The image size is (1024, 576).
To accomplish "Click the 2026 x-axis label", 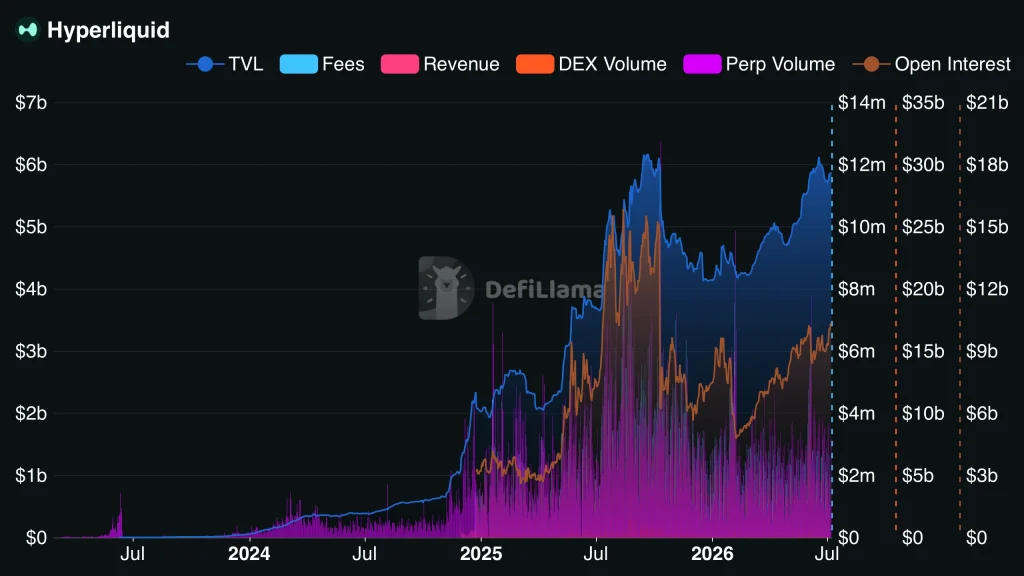I will pos(712,554).
